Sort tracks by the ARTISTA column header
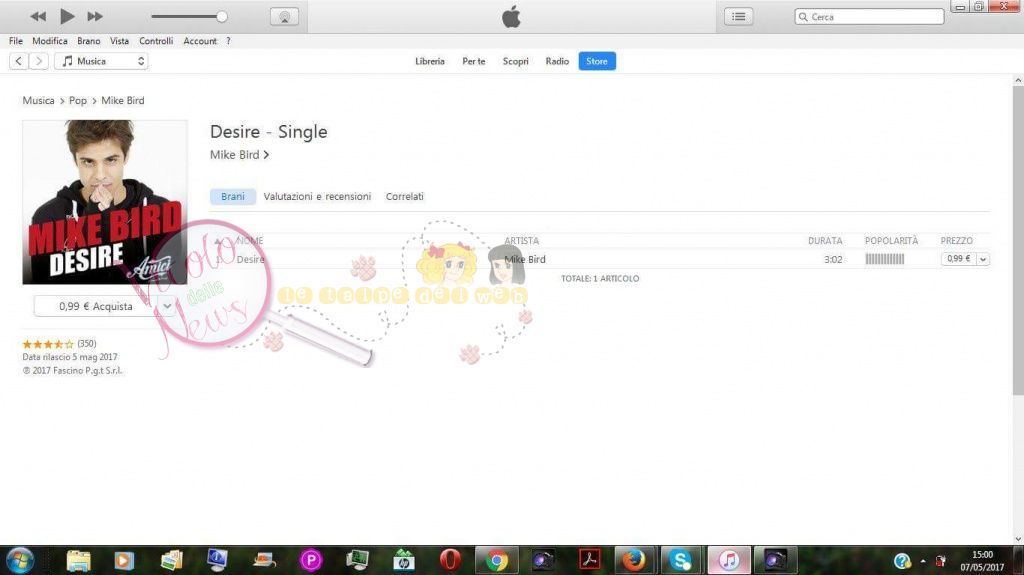The image size is (1024, 575). 521,241
